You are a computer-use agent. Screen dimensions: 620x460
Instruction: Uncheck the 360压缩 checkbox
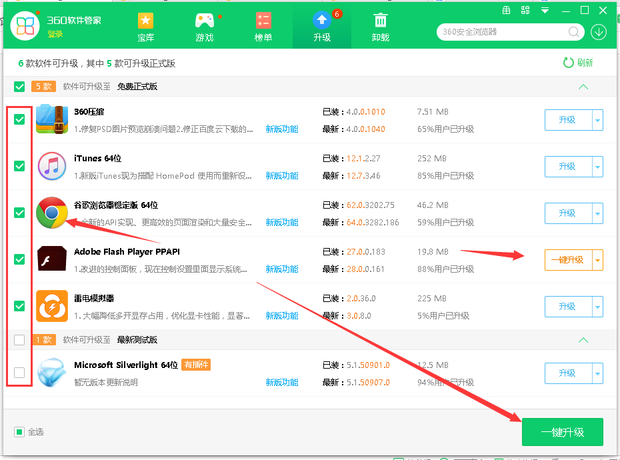(19, 119)
